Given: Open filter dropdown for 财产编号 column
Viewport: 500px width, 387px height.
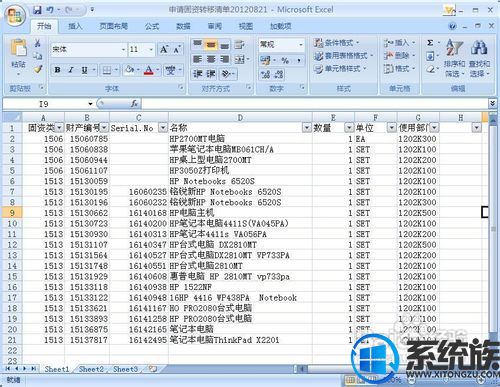Looking at the screenshot, I should click(x=104, y=128).
